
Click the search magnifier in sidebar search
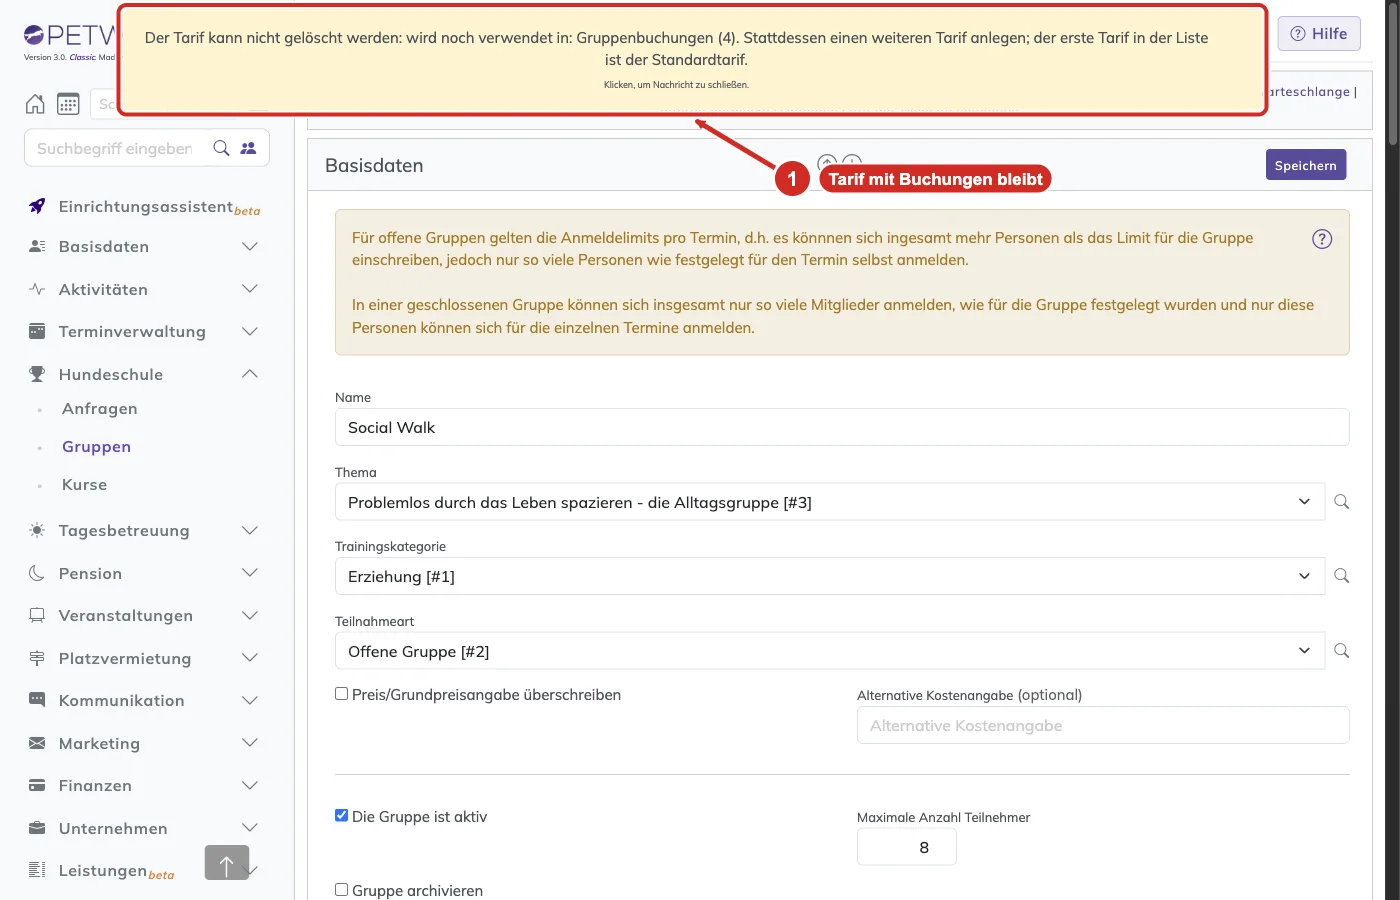pos(221,148)
